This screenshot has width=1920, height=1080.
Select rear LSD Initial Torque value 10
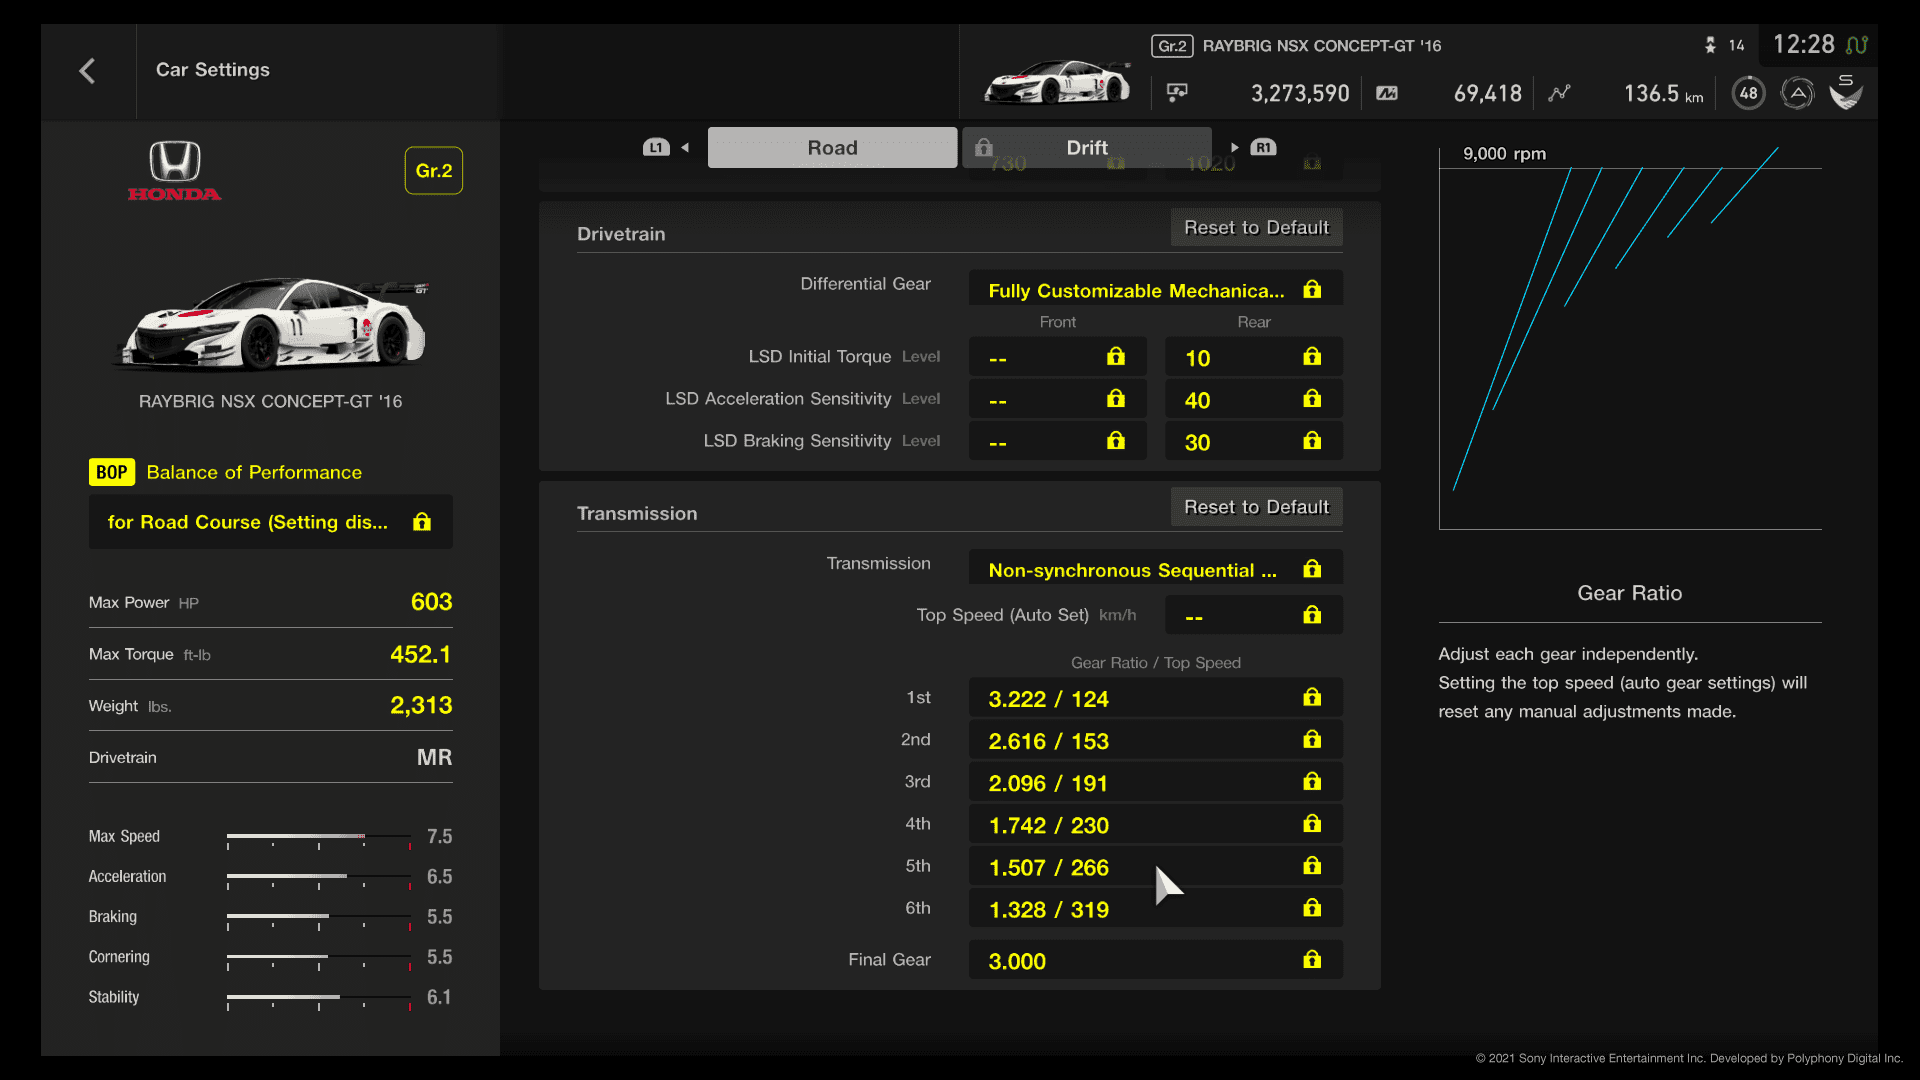(x=1253, y=357)
